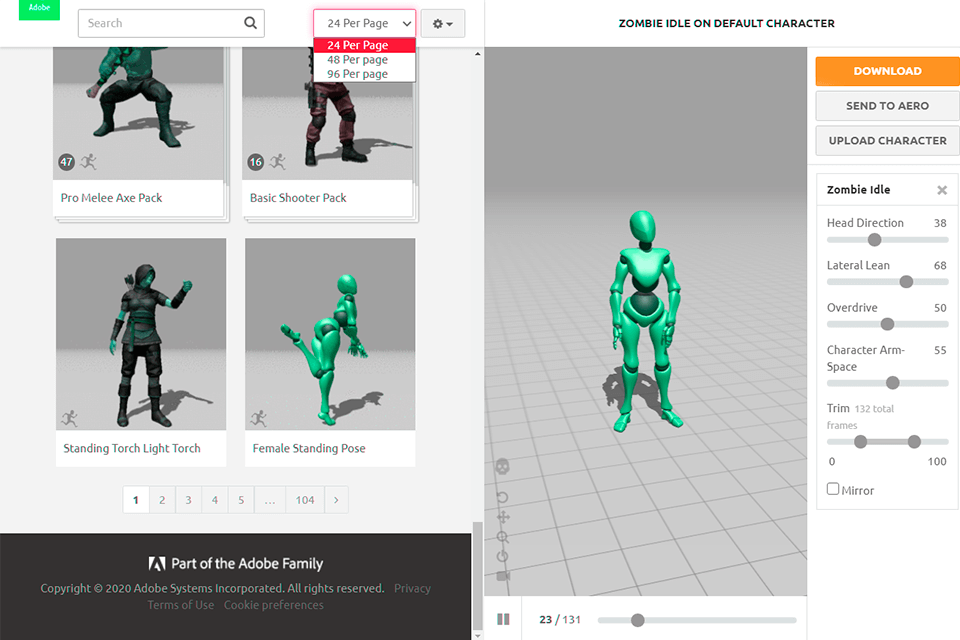Open the Terms of Use link

[181, 604]
